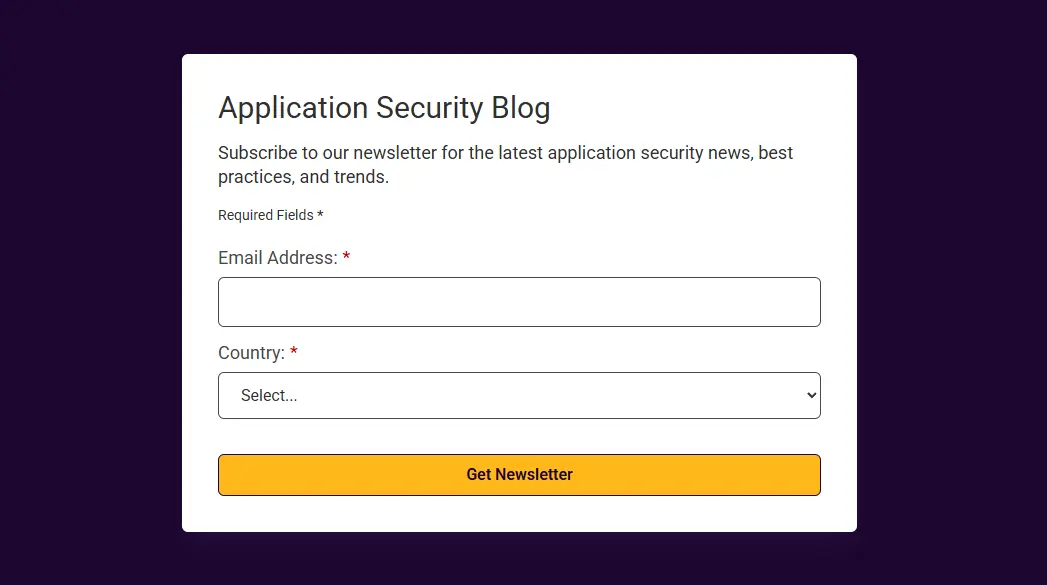
Task: Click the Email Address text input box
Action: click(519, 302)
